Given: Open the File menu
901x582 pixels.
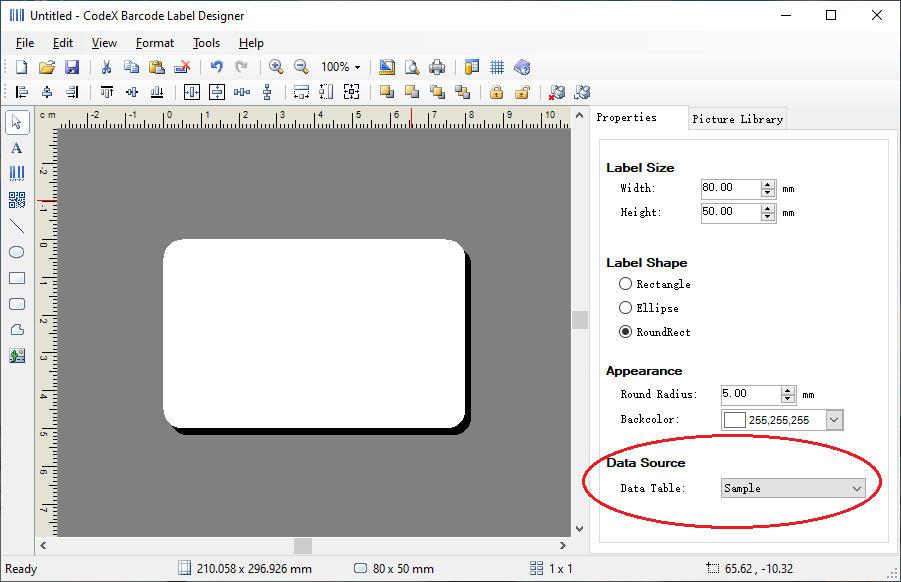Looking at the screenshot, I should point(25,43).
